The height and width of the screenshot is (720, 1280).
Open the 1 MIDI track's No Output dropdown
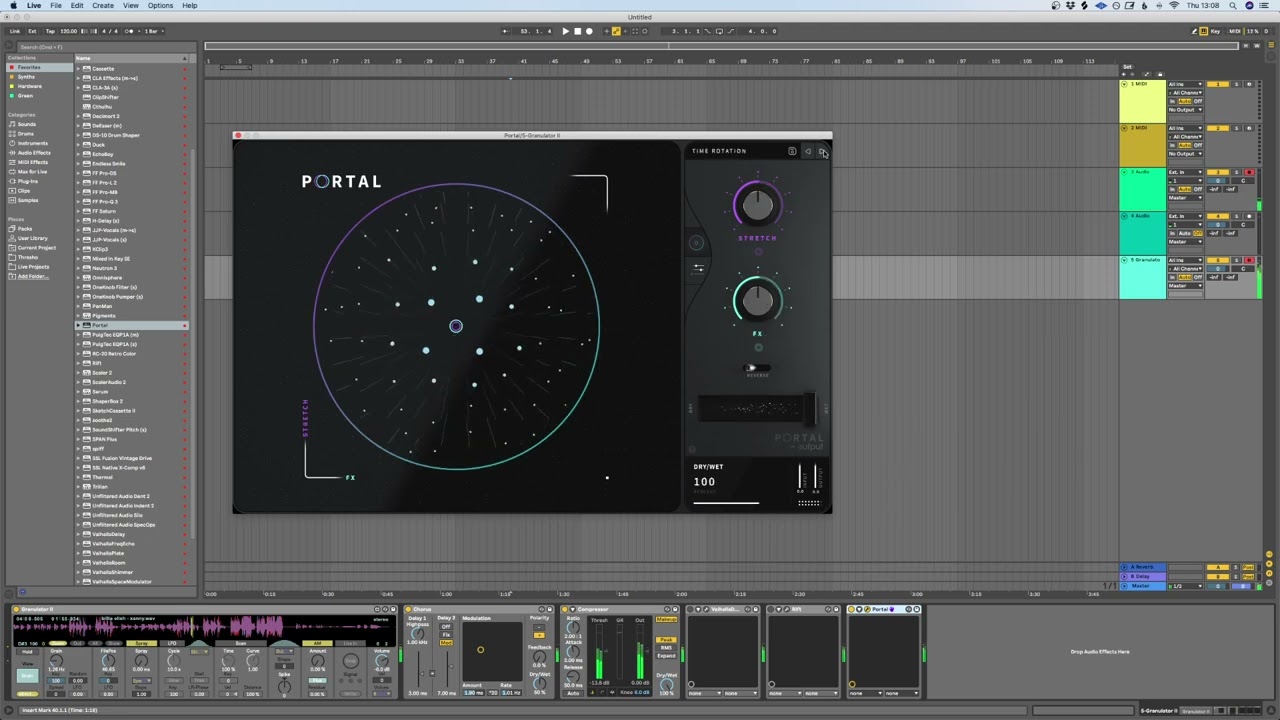(x=1185, y=109)
